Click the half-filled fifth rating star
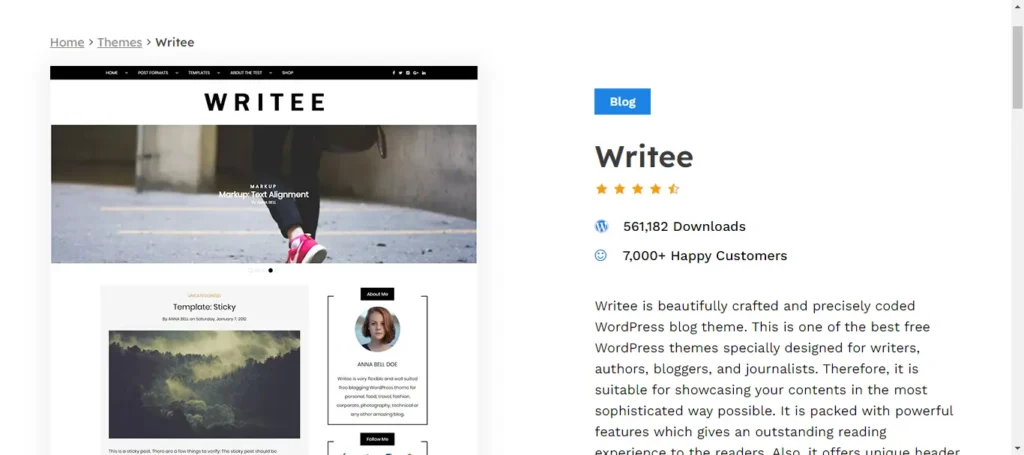 coord(674,189)
